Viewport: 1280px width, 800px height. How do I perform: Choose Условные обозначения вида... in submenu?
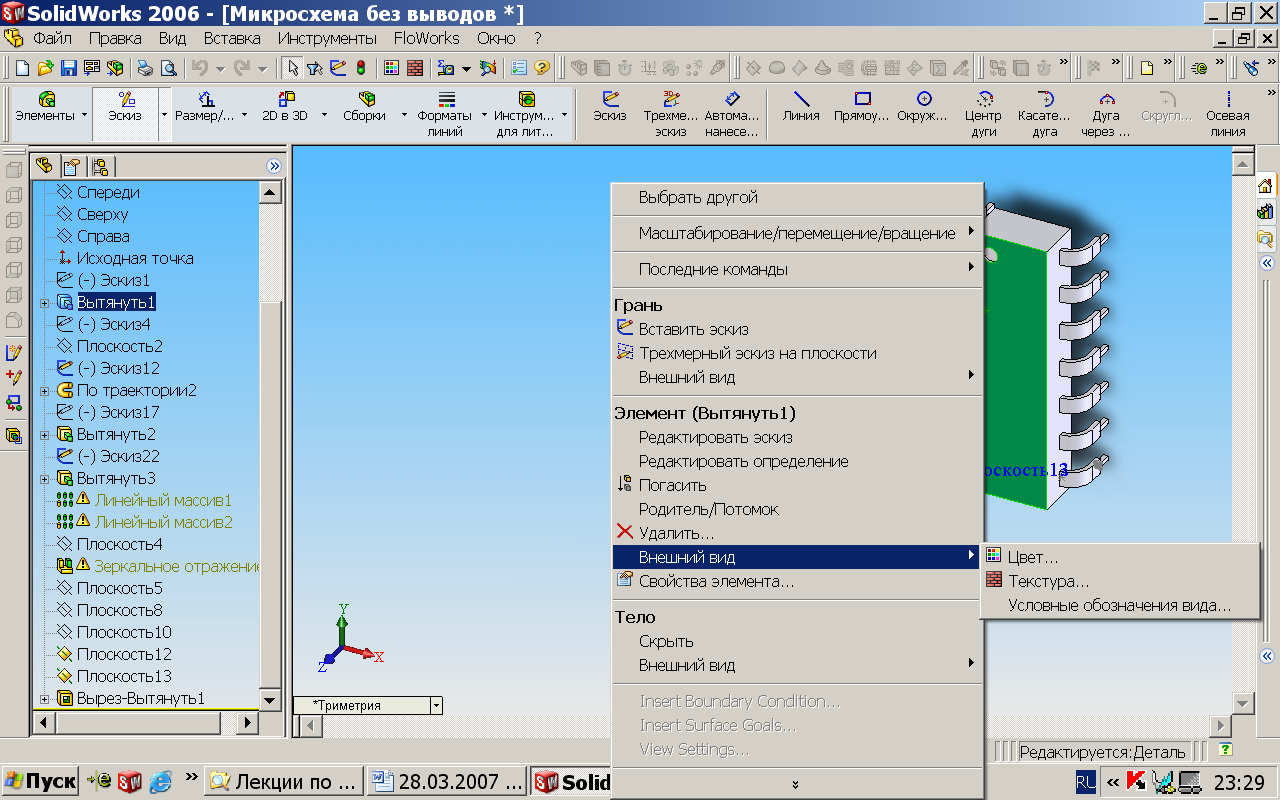1120,605
